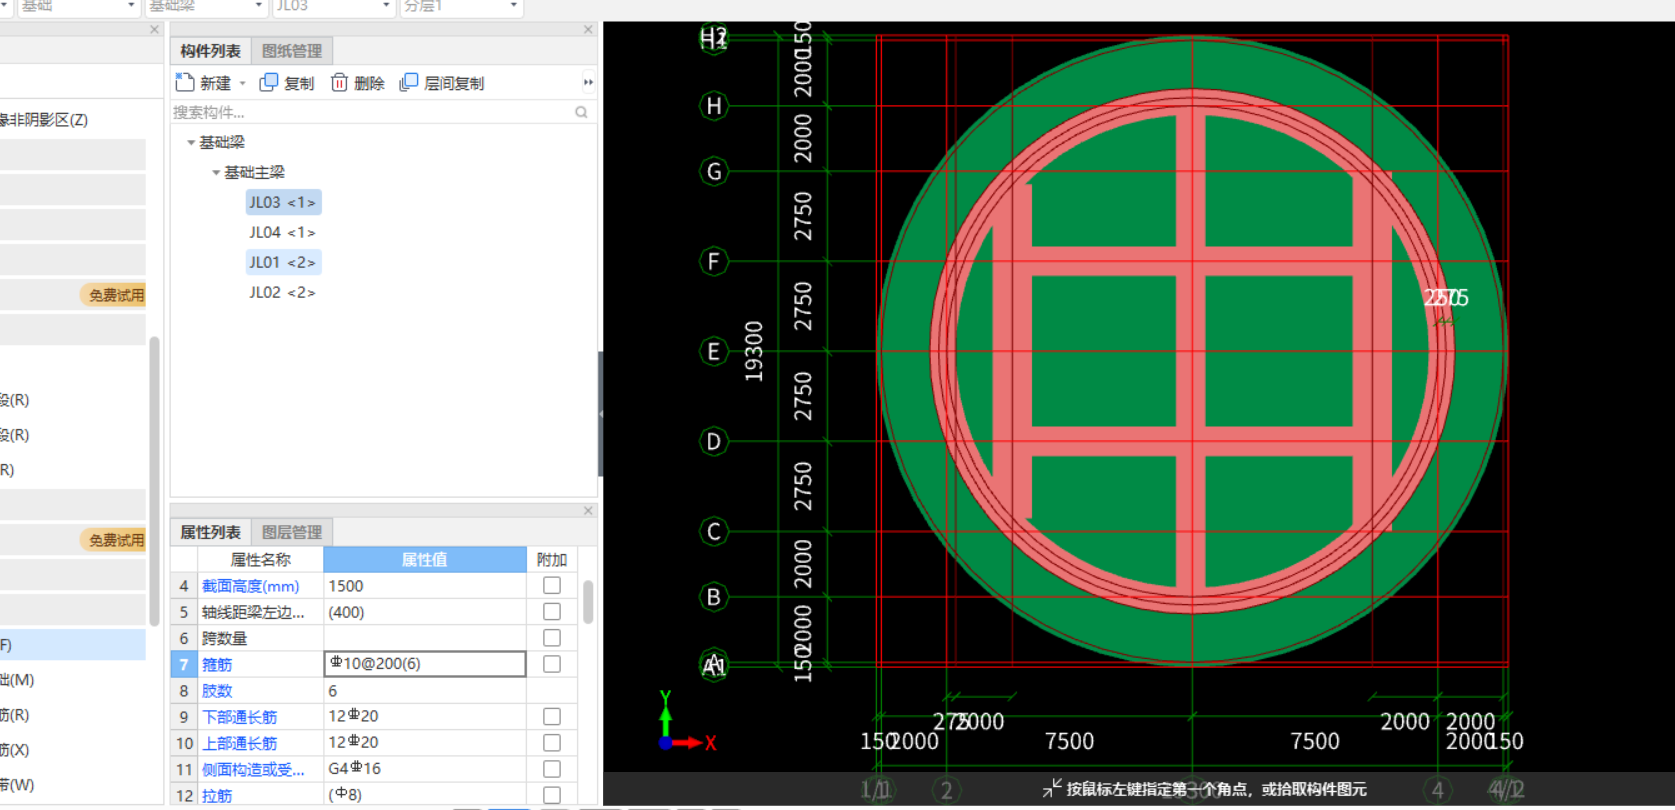
Task: Tick the 截面高度 additional checkbox
Action: [552, 585]
